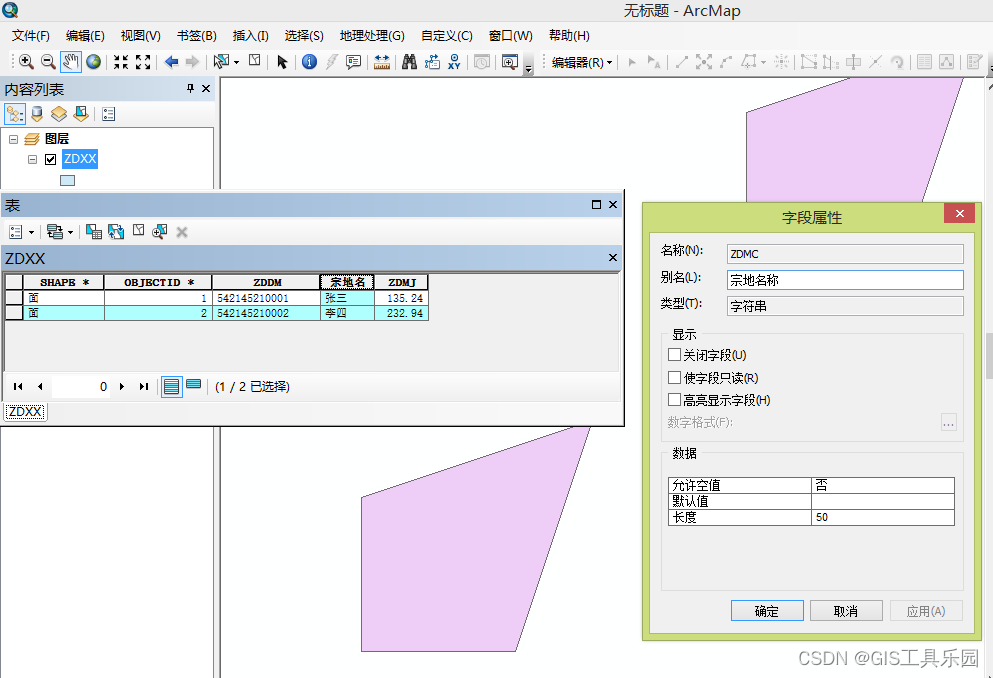Open the 编辑器 dropdown menu
Image resolution: width=993 pixels, height=678 pixels.
582,62
